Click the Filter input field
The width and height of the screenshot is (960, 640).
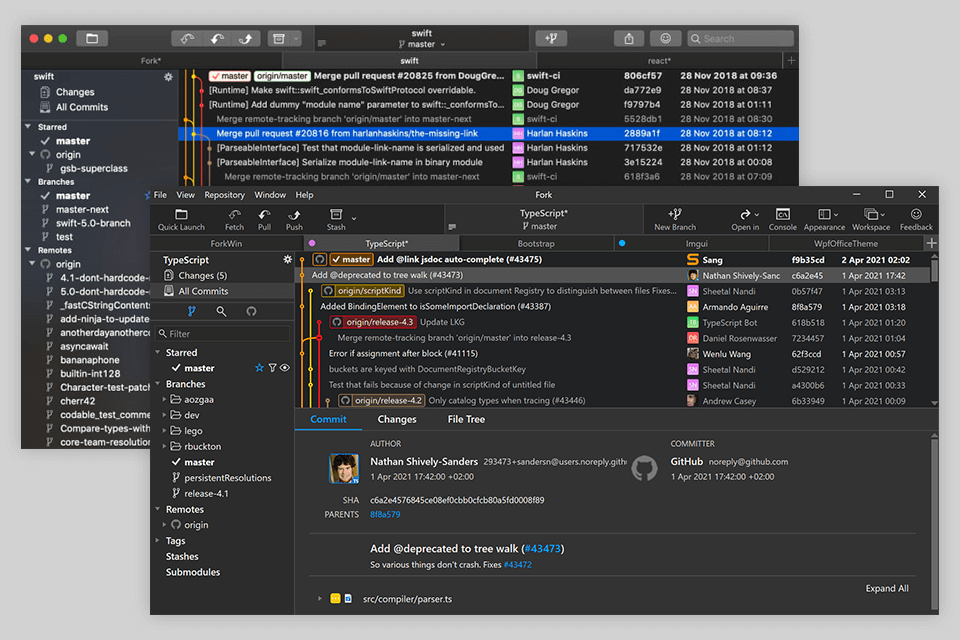(223, 334)
